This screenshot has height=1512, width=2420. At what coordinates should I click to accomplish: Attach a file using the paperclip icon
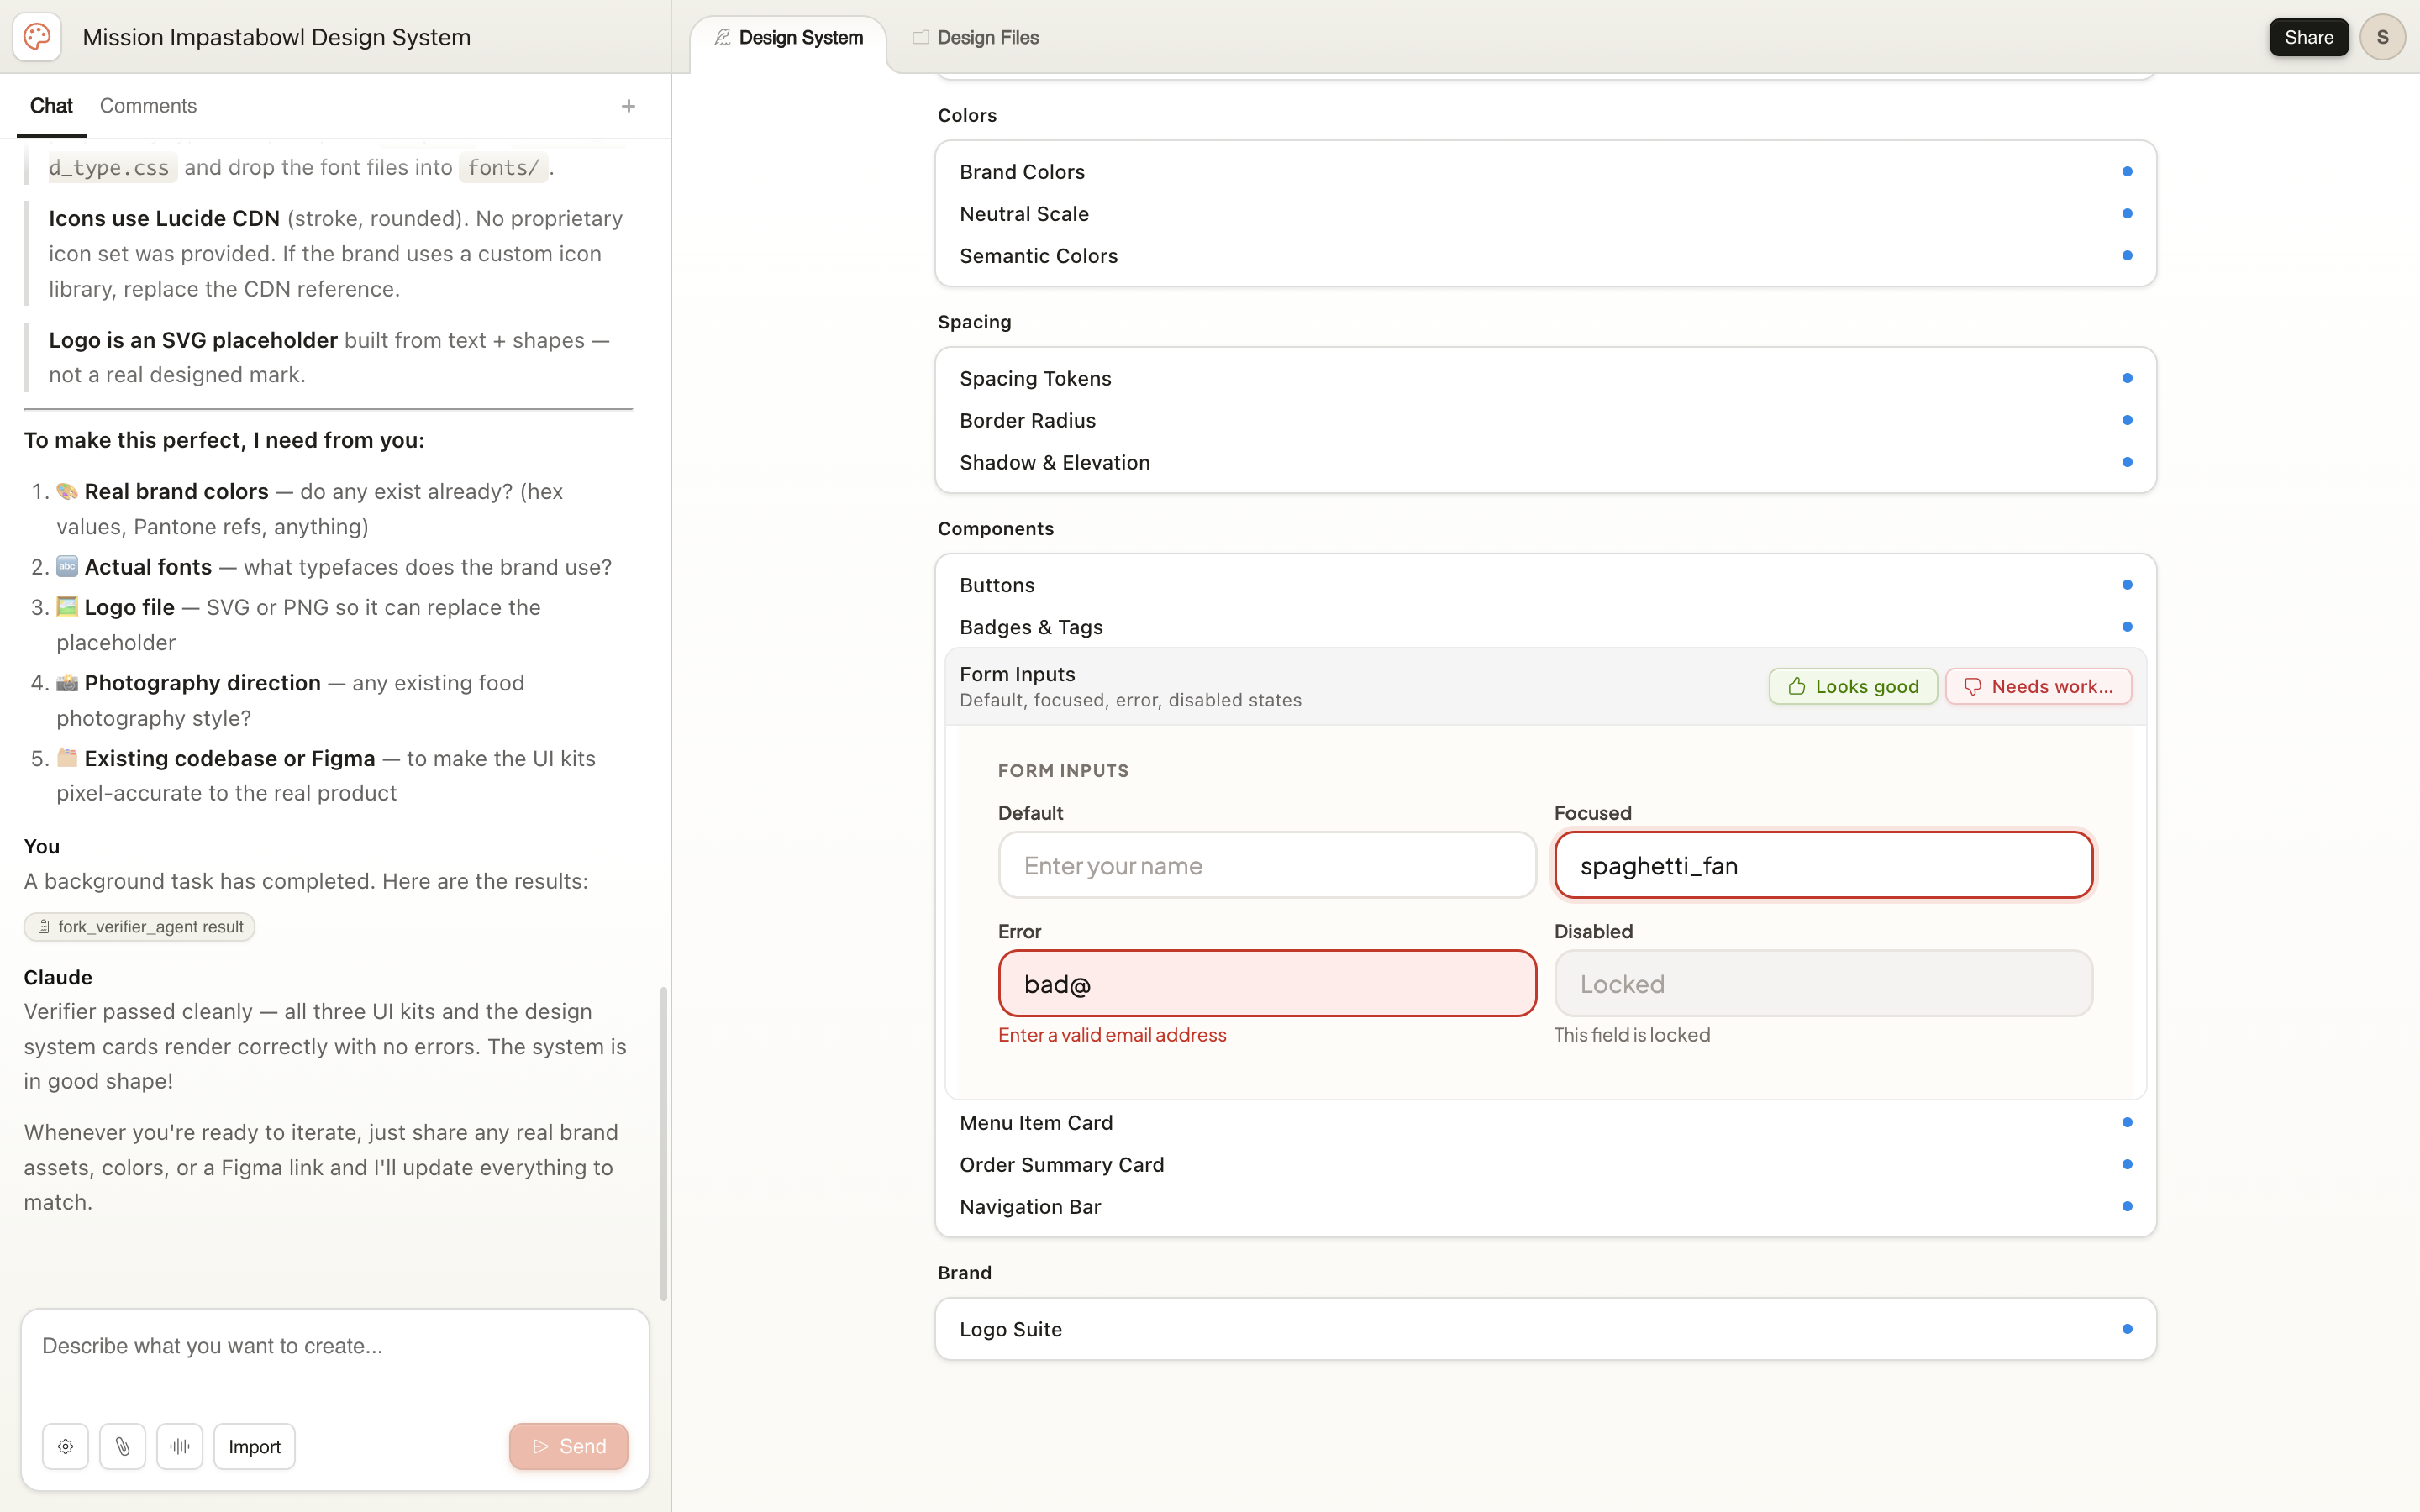pyautogui.click(x=123, y=1446)
